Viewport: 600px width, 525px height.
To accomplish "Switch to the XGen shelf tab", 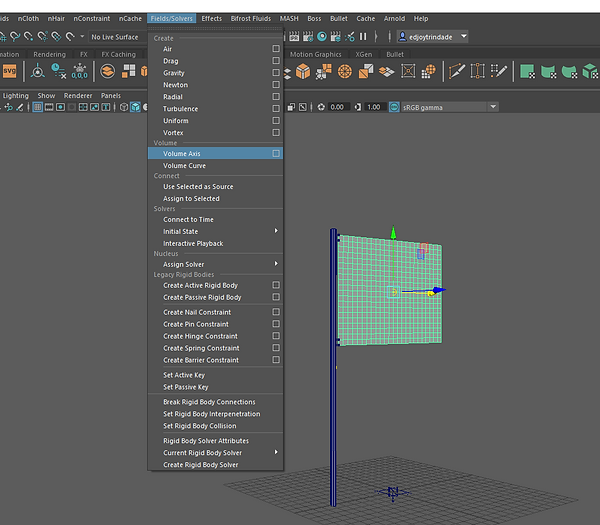I will 364,54.
